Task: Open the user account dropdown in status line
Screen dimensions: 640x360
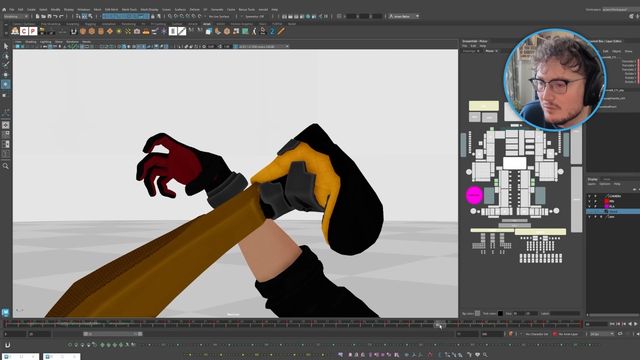Action: point(404,16)
